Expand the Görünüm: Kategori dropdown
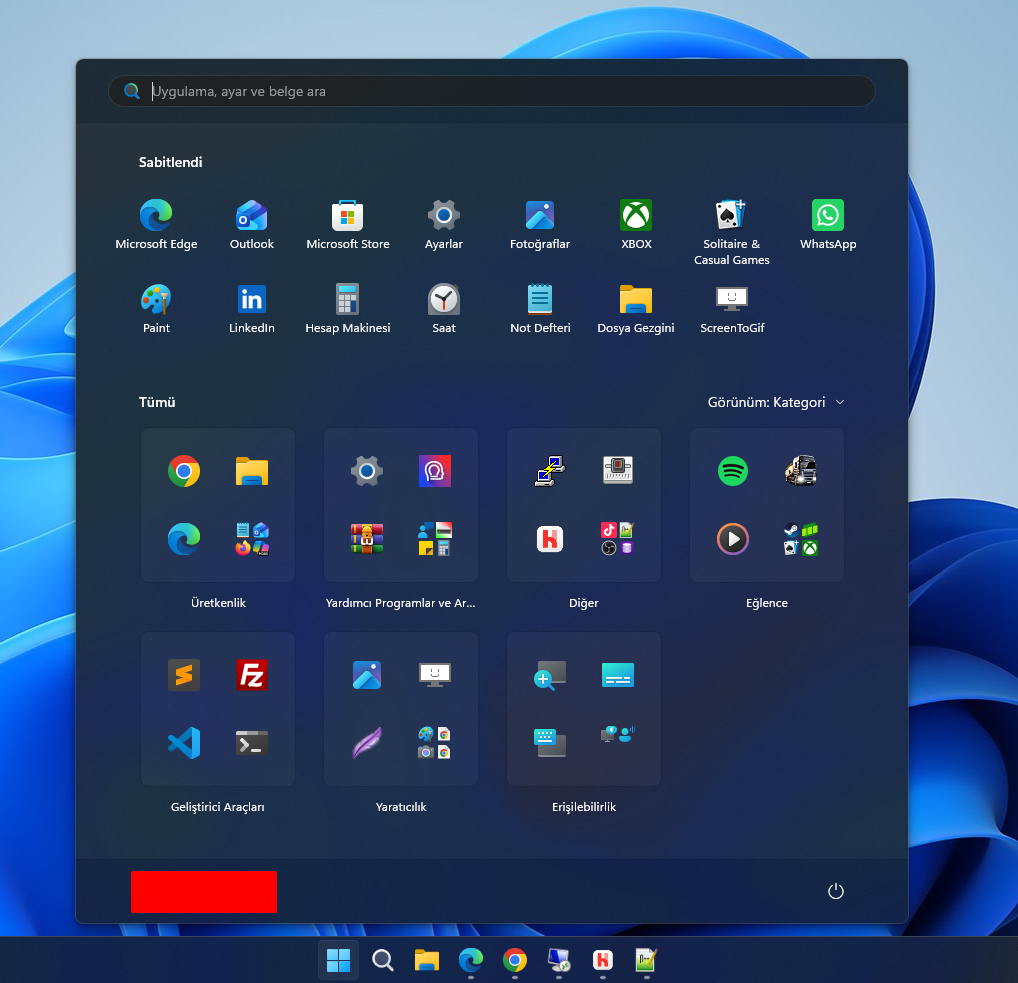The width and height of the screenshot is (1018, 983). coord(776,403)
